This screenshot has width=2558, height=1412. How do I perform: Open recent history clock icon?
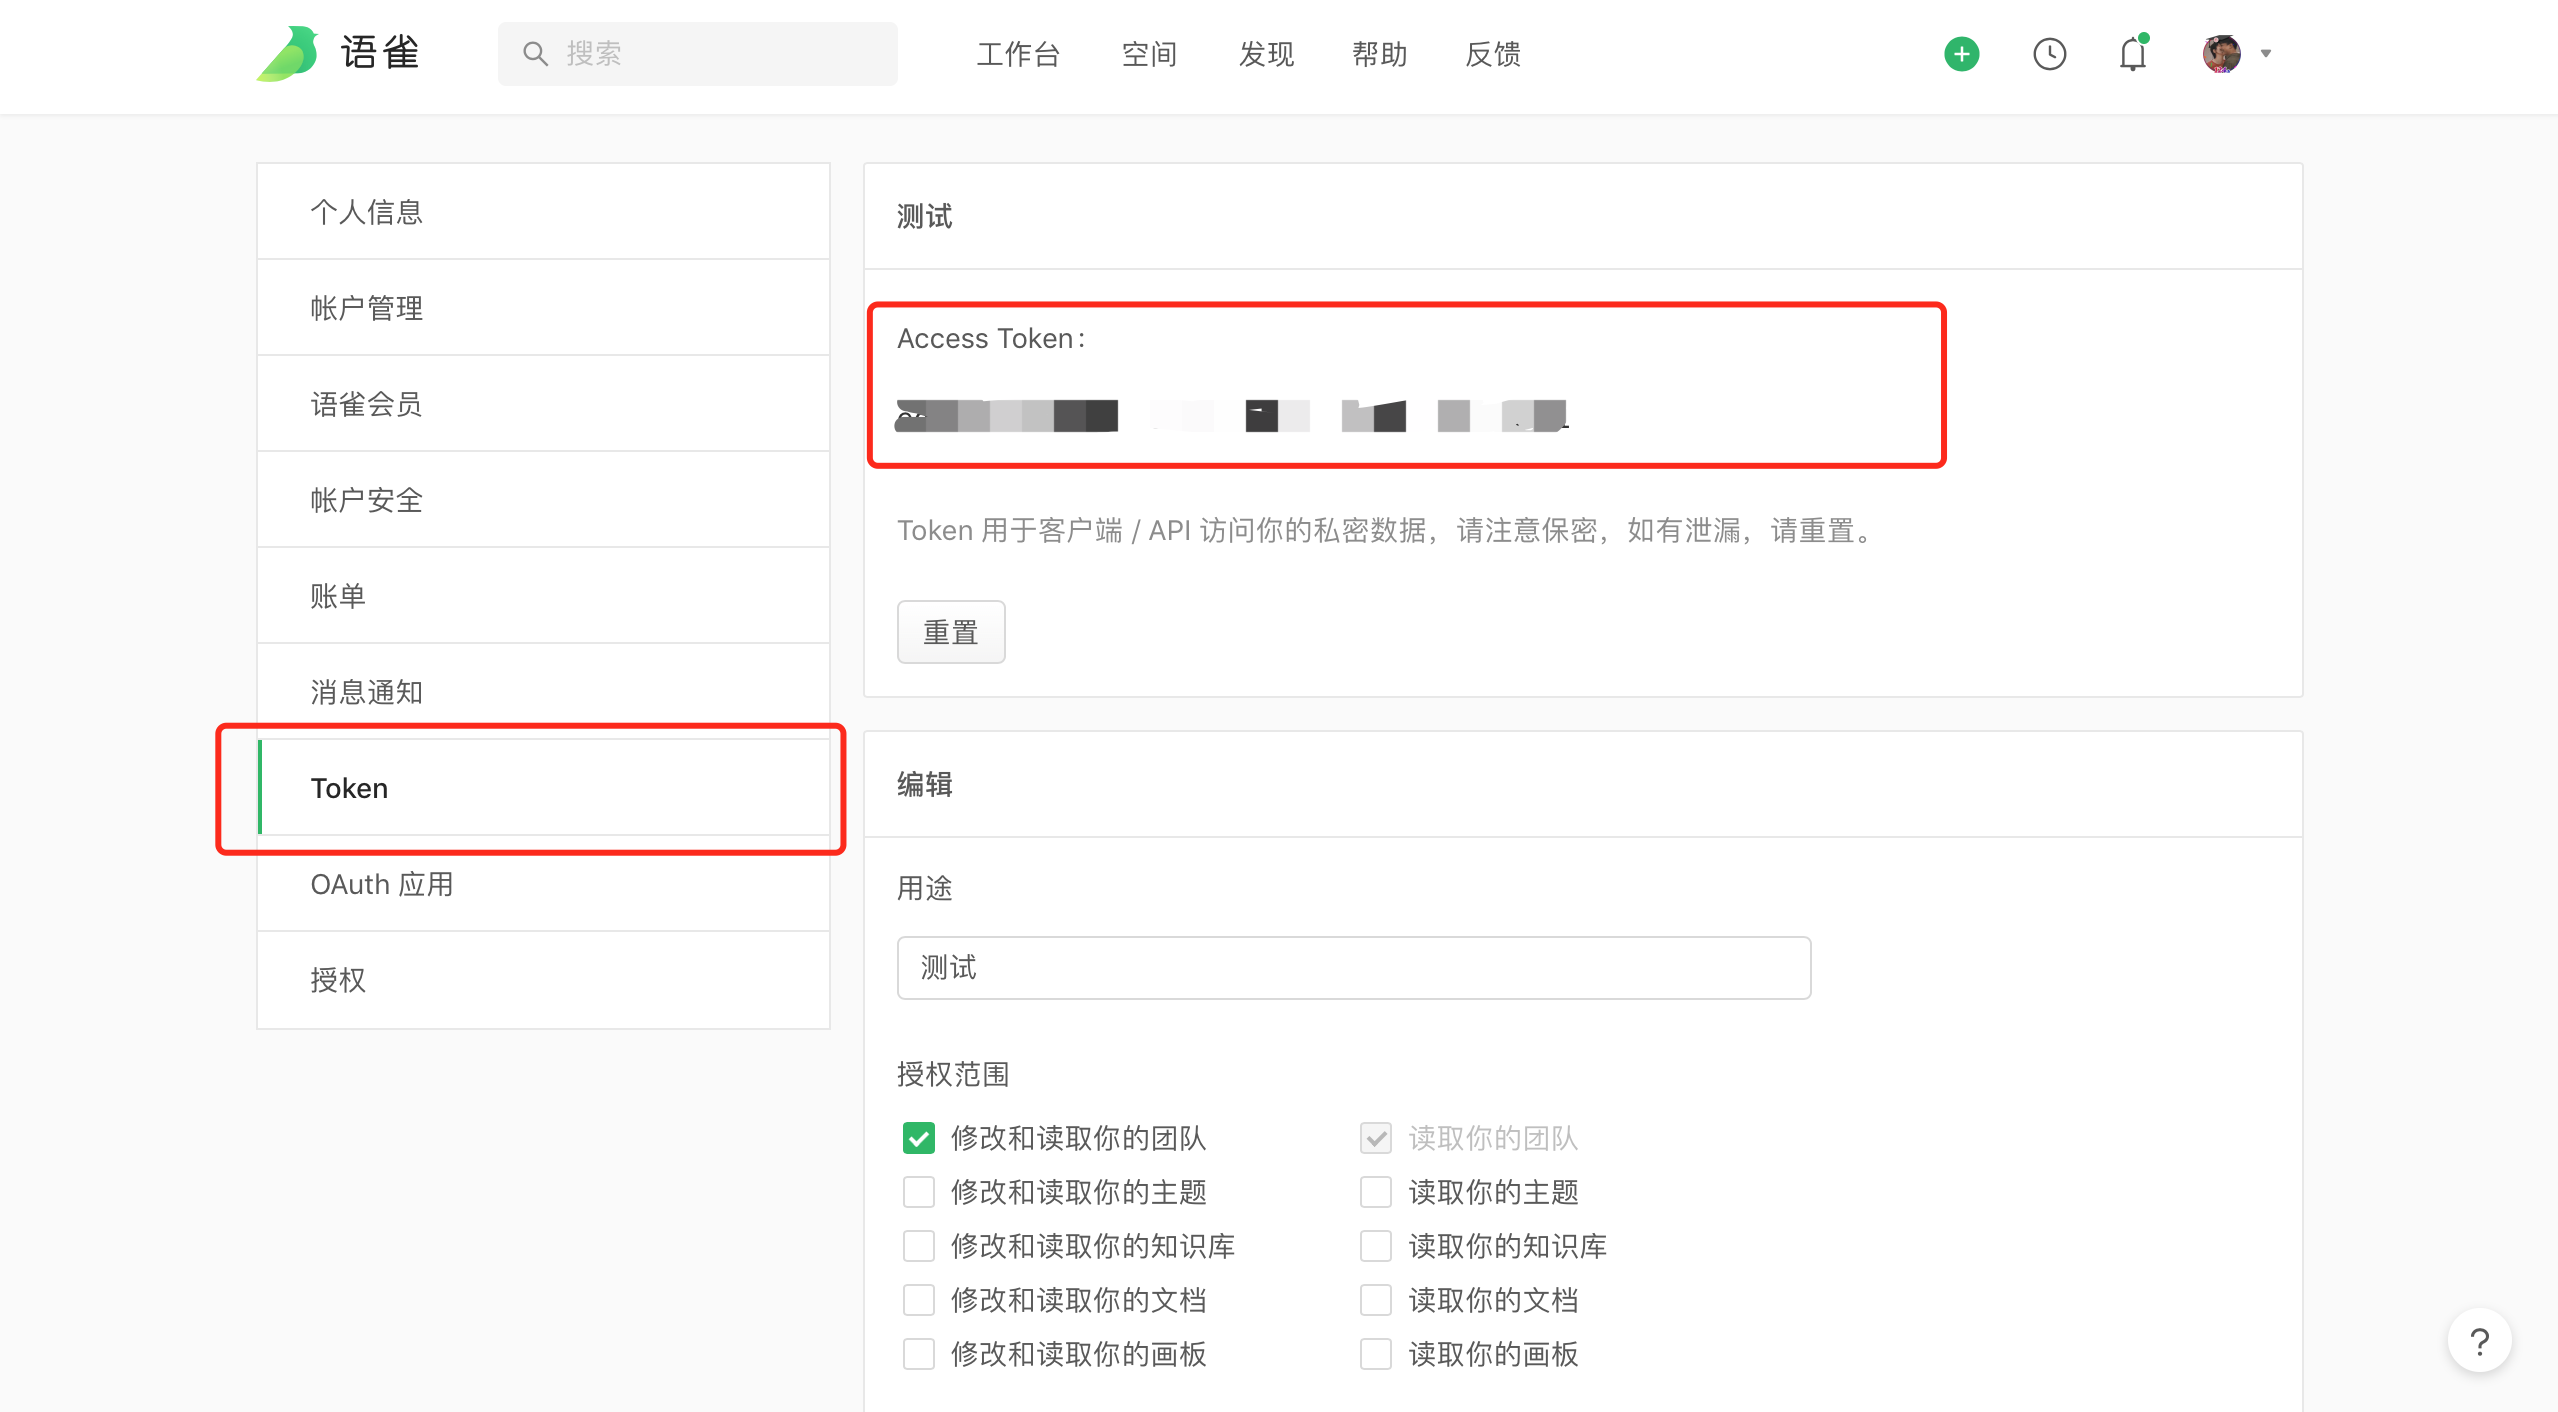pyautogui.click(x=2049, y=54)
